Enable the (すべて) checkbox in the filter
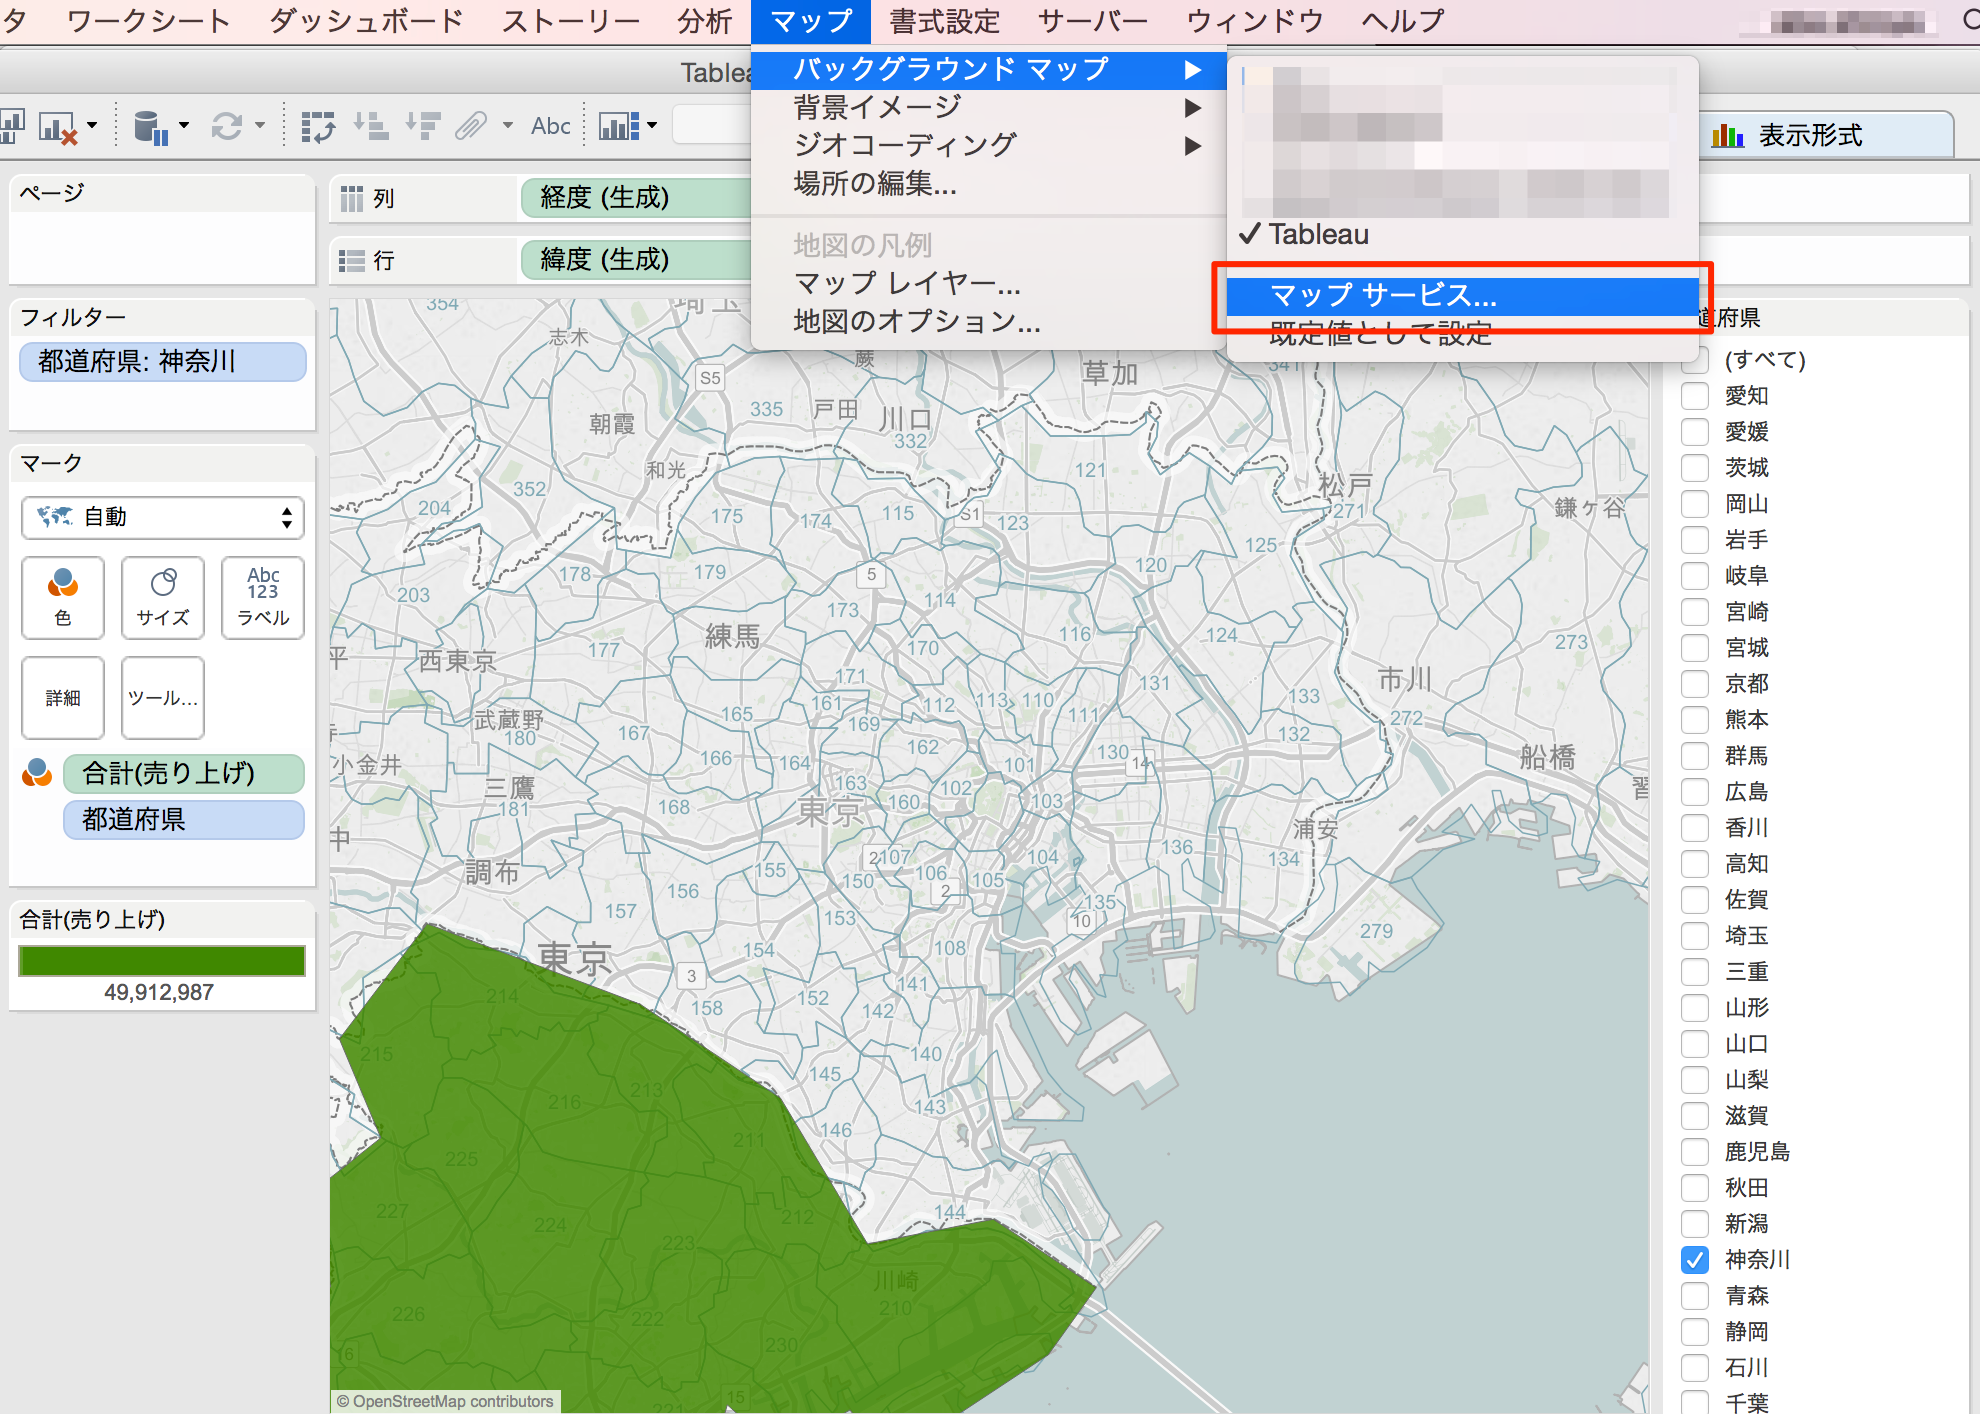 coord(1694,360)
